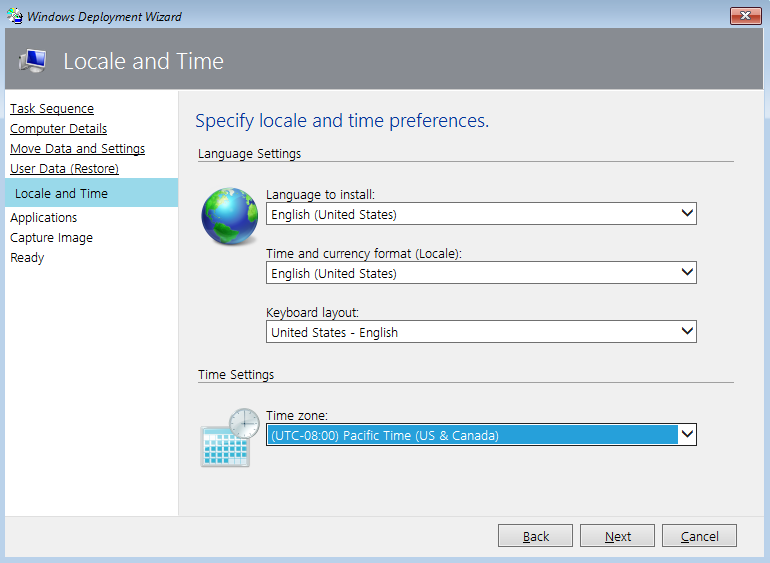Click the Next button
This screenshot has height=563, width=770.
point(617,536)
